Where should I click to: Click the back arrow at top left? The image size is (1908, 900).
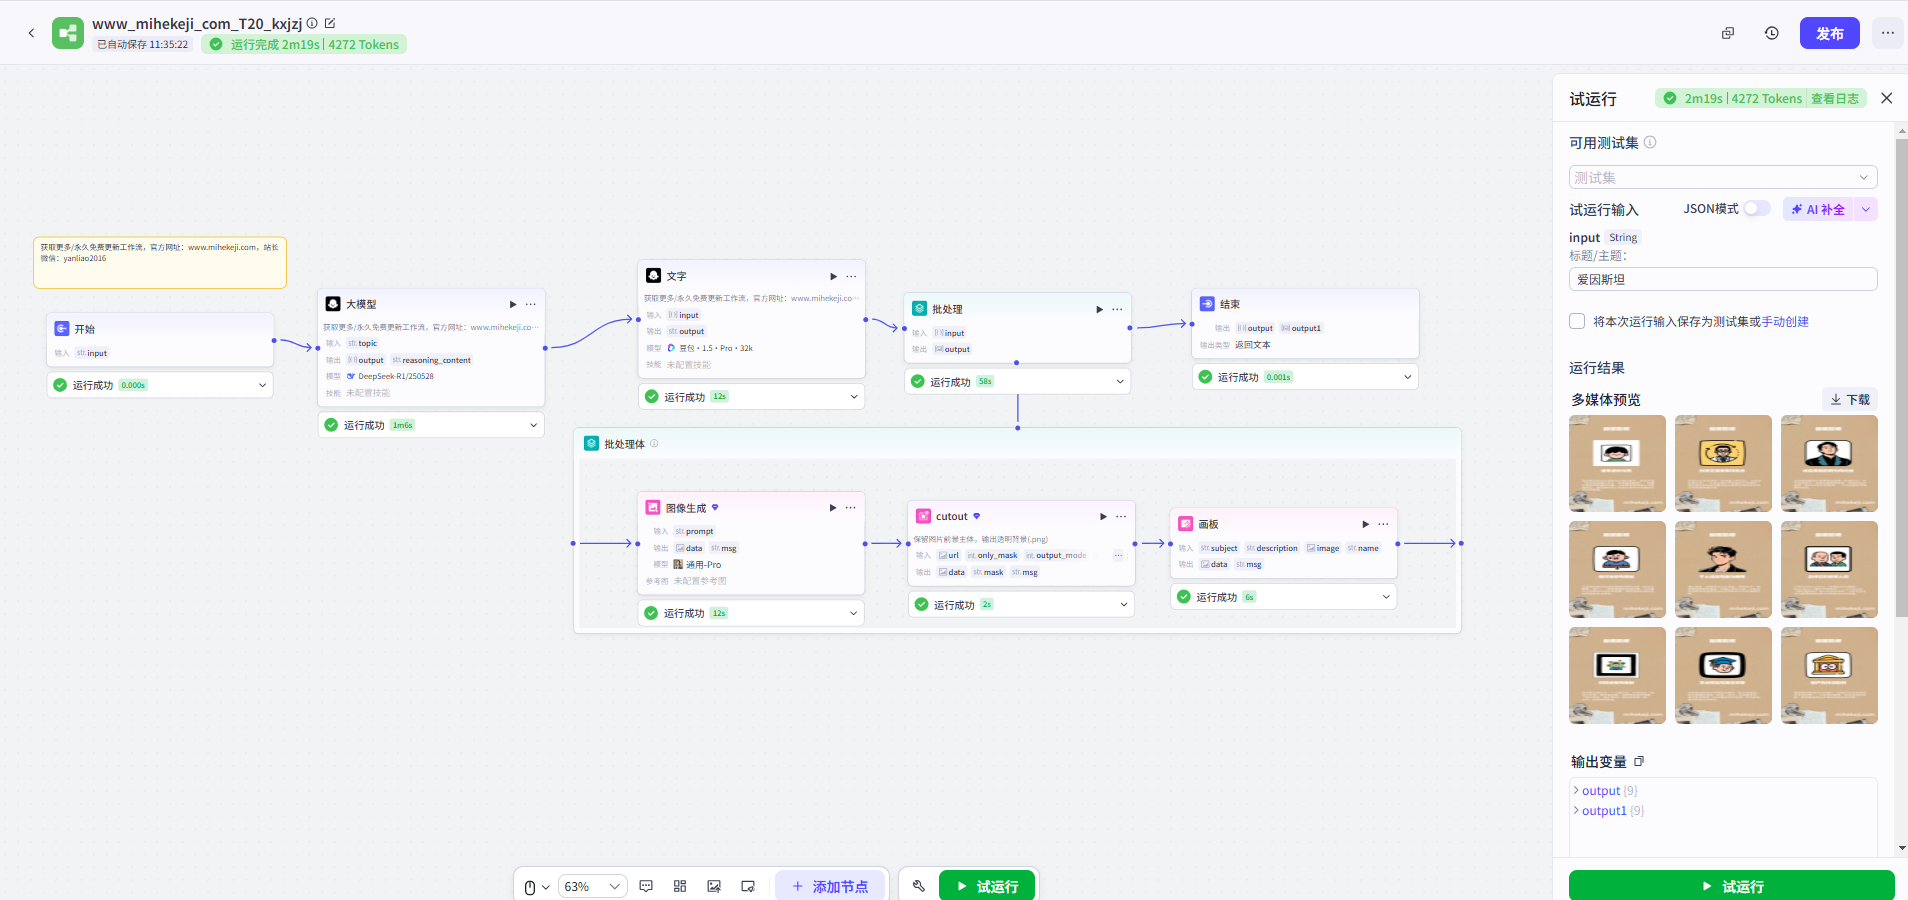coord(31,33)
